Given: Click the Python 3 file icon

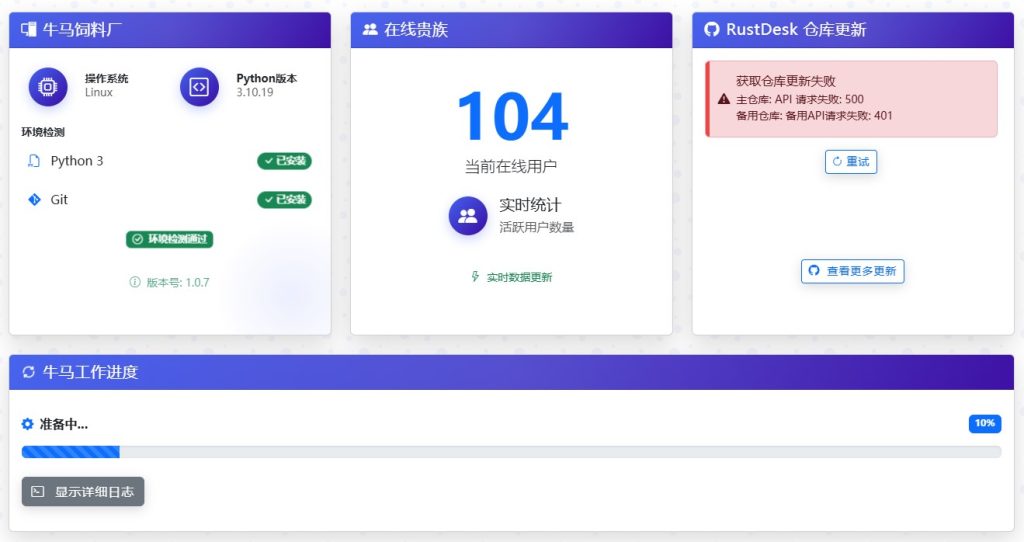Looking at the screenshot, I should point(34,161).
